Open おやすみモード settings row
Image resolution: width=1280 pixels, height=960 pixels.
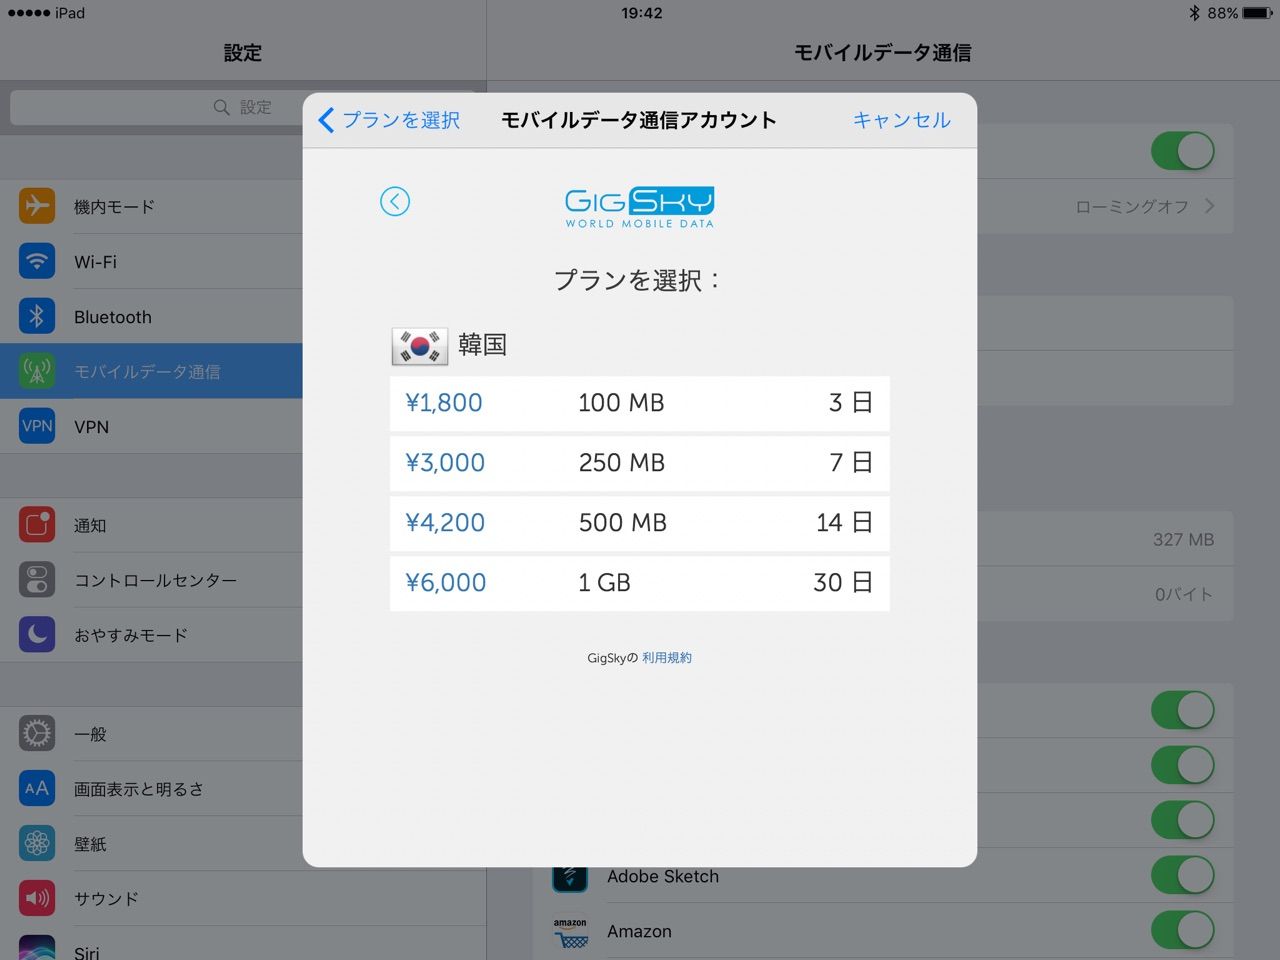pos(151,635)
